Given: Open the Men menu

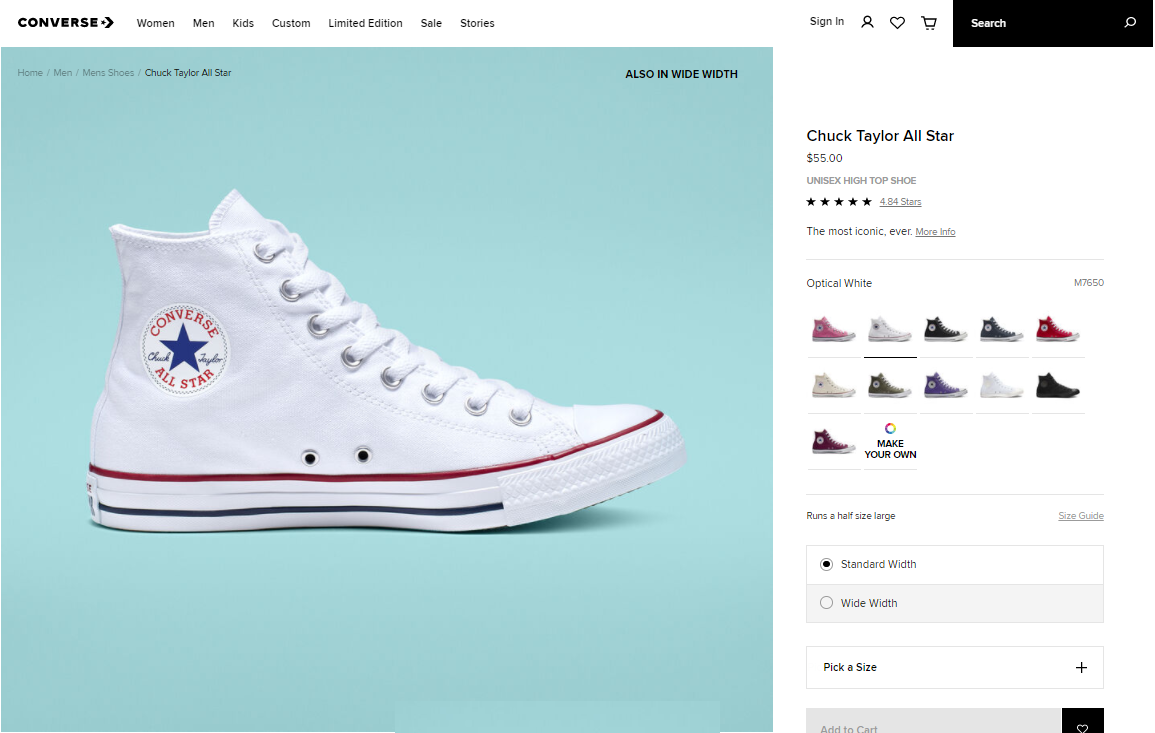Looking at the screenshot, I should pos(203,23).
